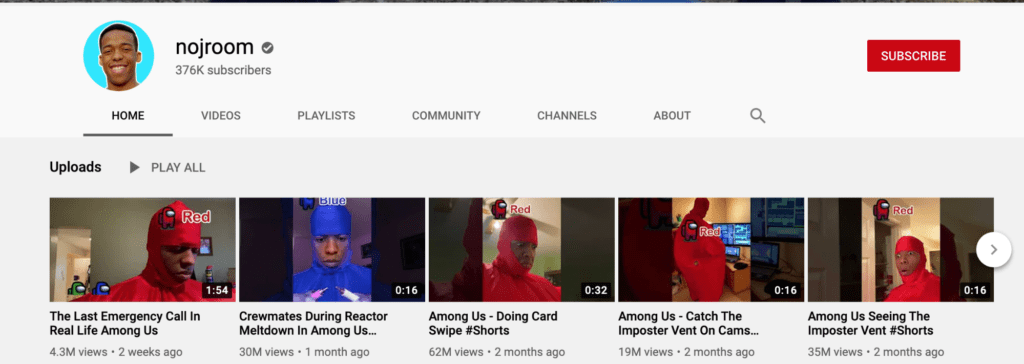
Task: Open the About tab
Action: [672, 116]
